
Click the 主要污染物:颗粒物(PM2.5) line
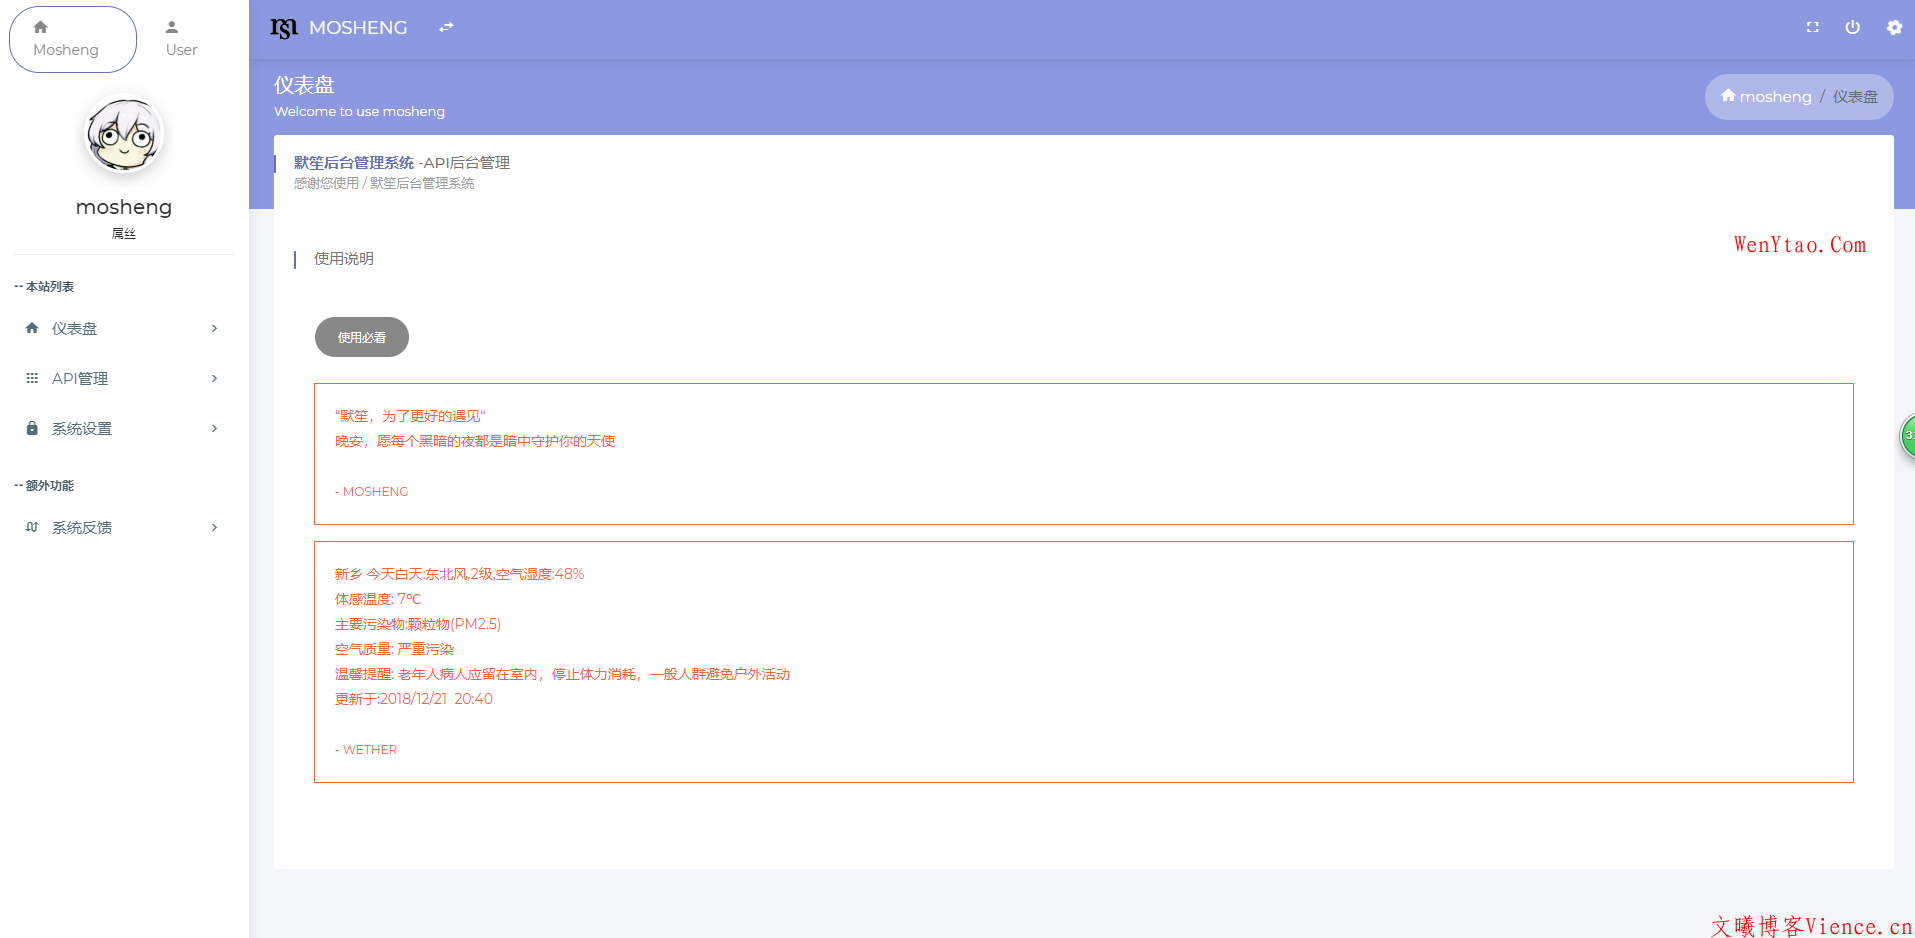click(x=418, y=624)
